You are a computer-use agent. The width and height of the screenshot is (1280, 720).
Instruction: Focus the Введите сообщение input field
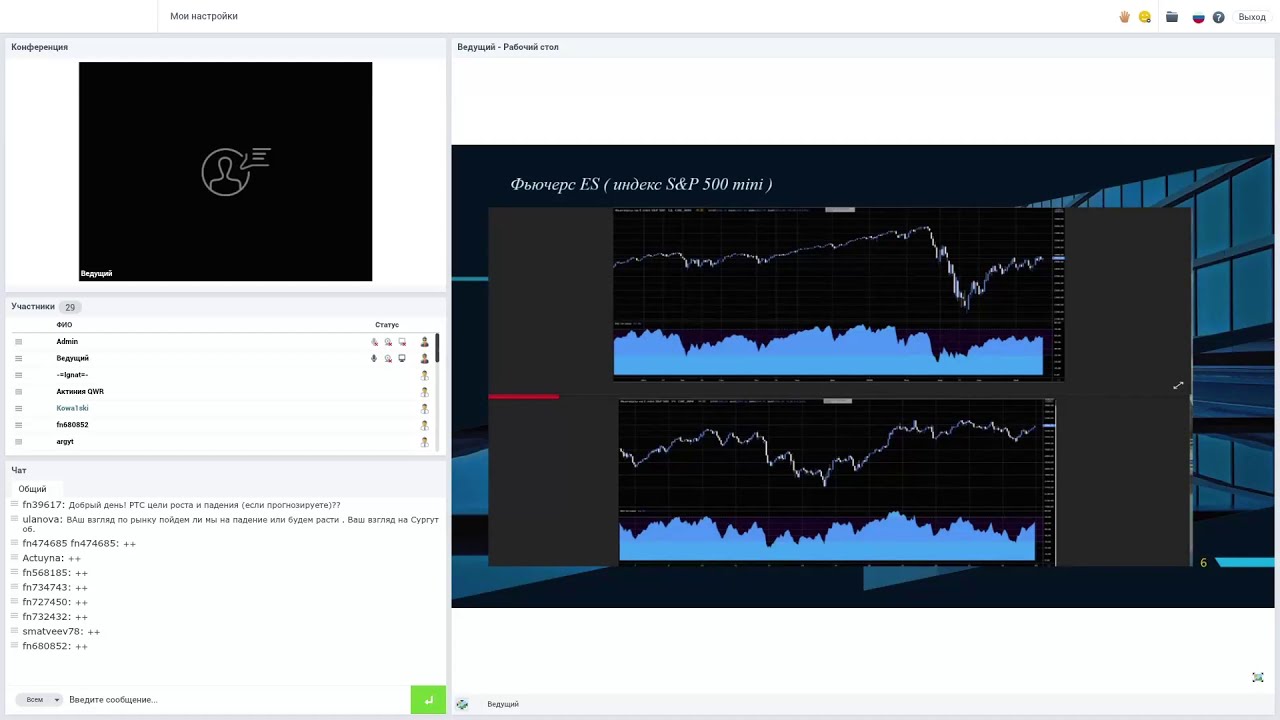click(x=236, y=700)
